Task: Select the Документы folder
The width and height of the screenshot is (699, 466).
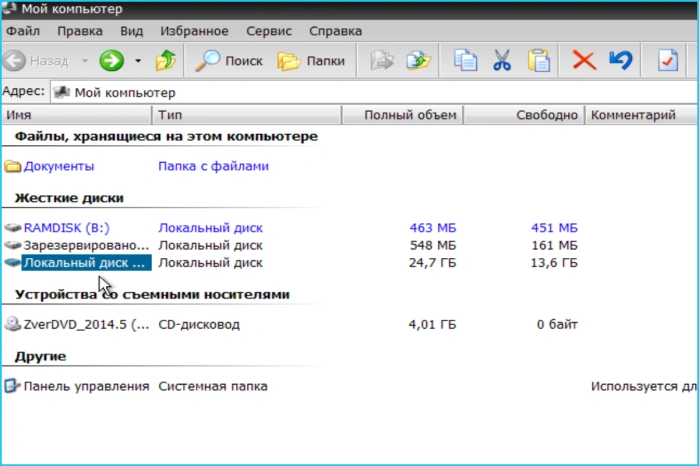Action: (59, 166)
